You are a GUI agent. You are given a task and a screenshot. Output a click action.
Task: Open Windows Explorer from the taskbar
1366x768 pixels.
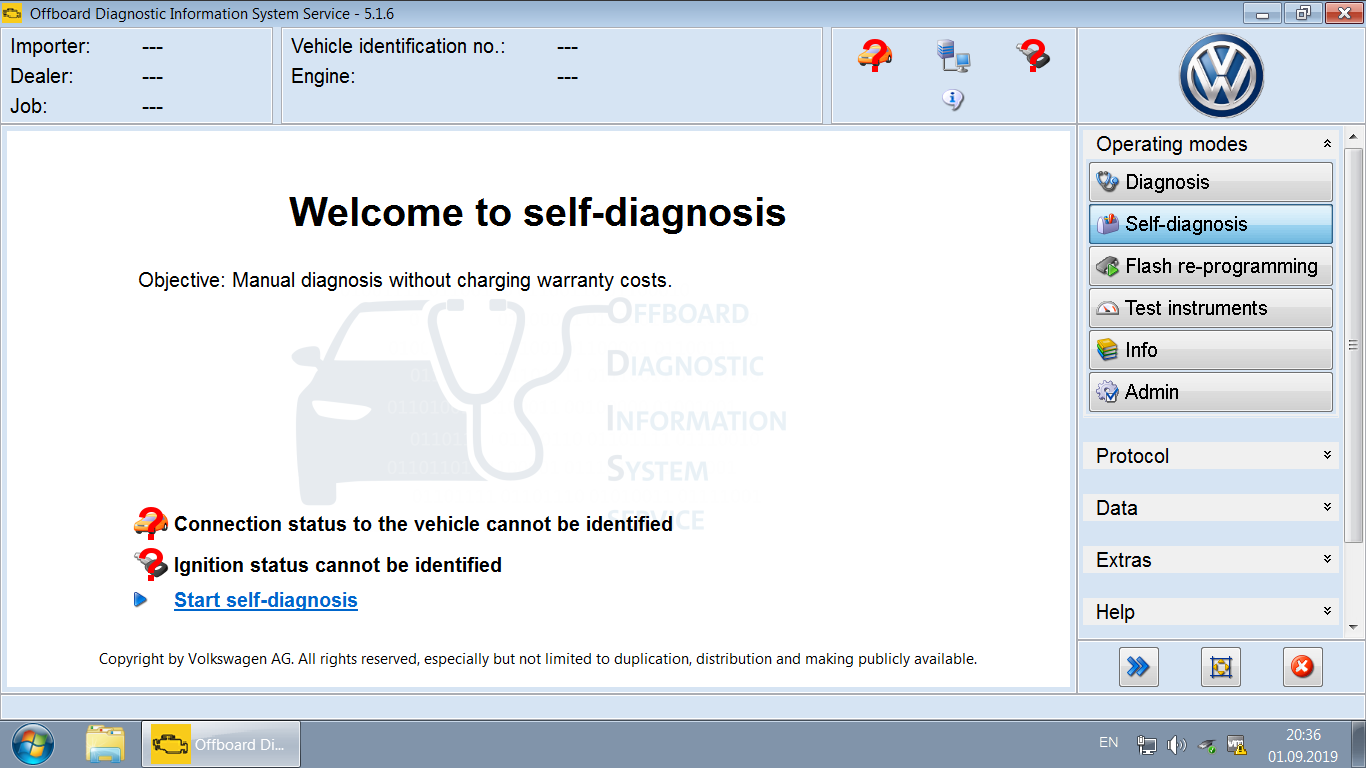click(x=105, y=744)
